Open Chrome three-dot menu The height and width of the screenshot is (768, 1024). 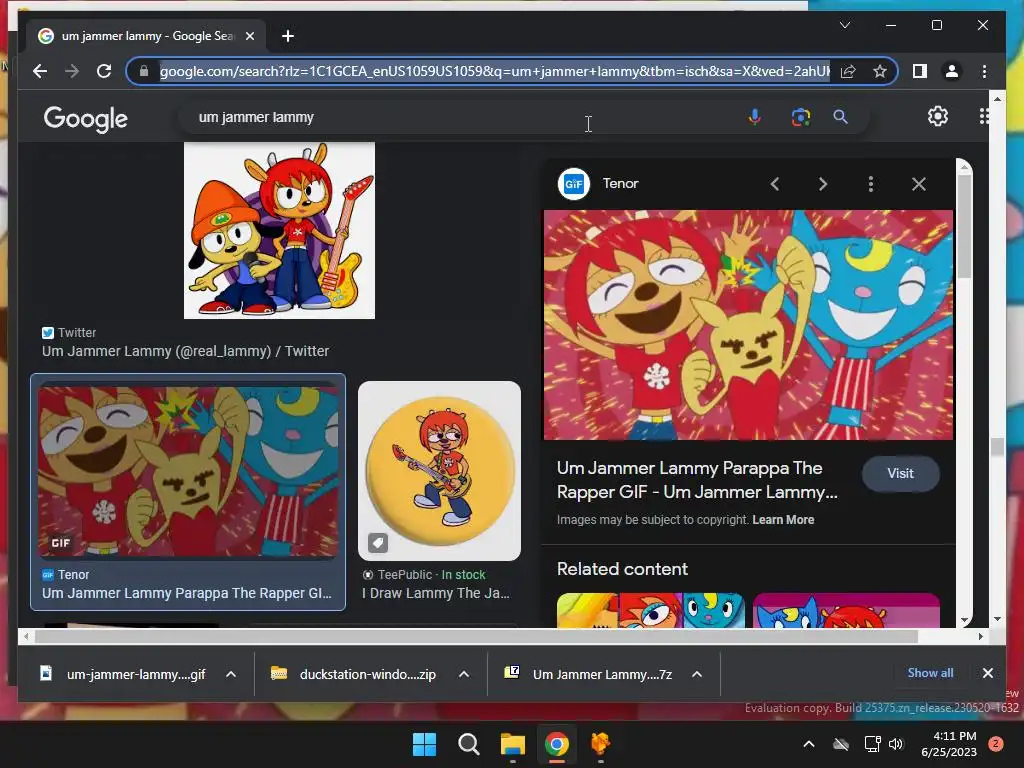[x=984, y=71]
